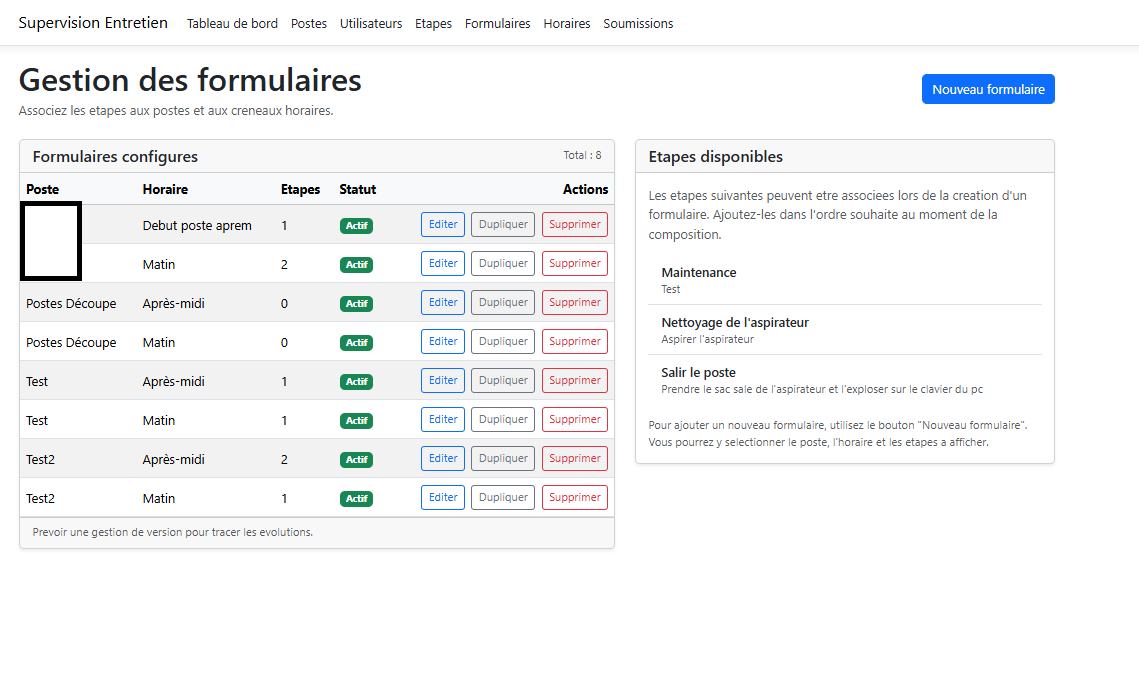Image resolution: width=1139 pixels, height=678 pixels.
Task: Duplicate the Postes Découpe Après-midi form
Action: point(502,303)
